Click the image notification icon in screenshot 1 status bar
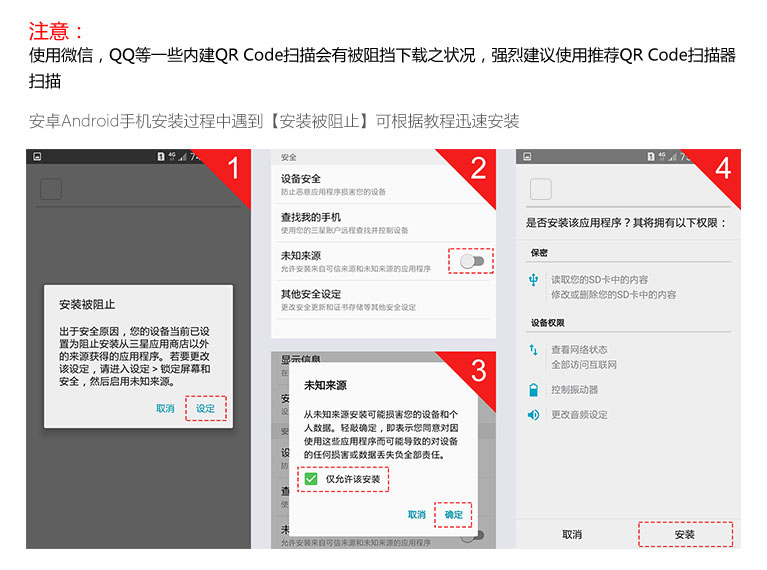Image resolution: width=767 pixels, height=570 pixels. [37, 157]
